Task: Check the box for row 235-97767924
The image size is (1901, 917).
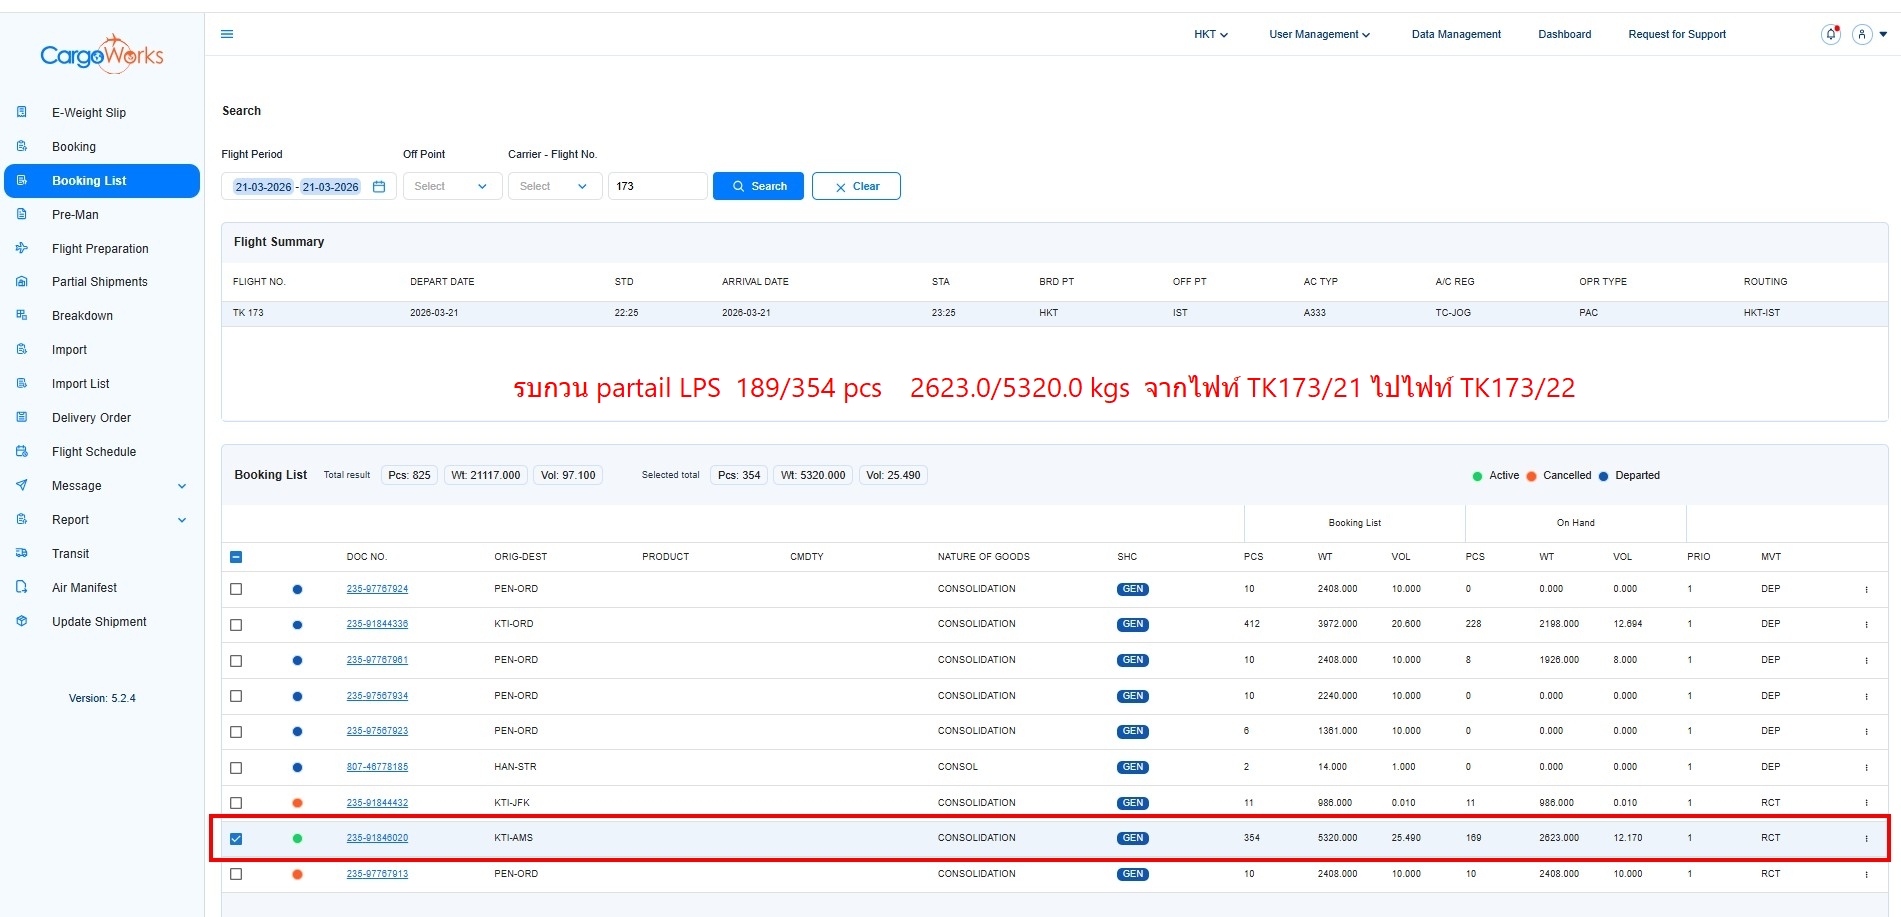Action: 236,590
